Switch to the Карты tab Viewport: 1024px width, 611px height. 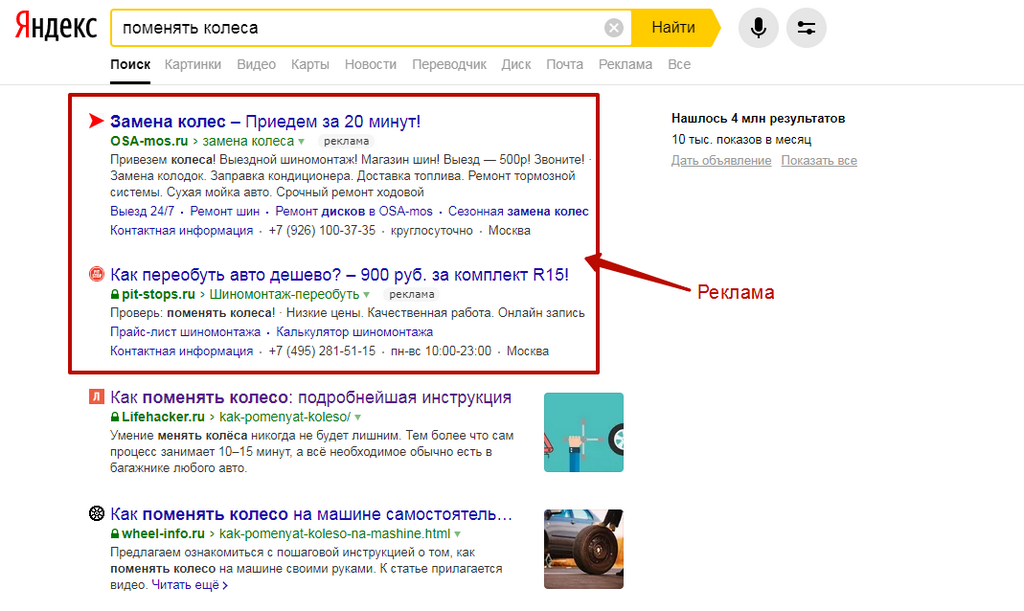click(x=310, y=65)
